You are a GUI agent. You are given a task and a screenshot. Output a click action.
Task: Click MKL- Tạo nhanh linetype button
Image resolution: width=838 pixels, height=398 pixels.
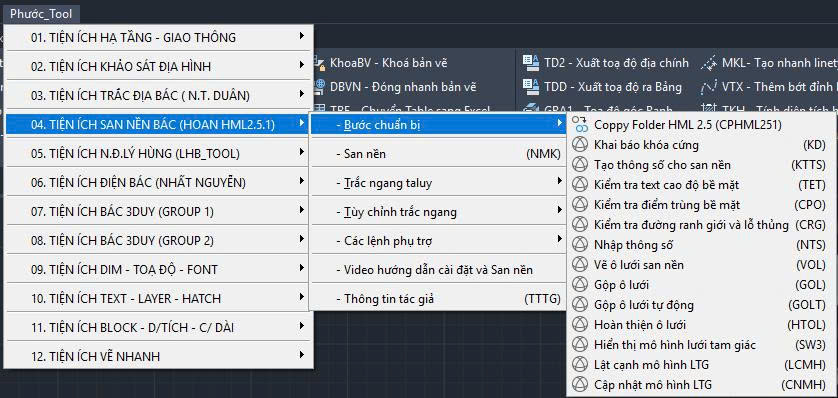point(769,63)
